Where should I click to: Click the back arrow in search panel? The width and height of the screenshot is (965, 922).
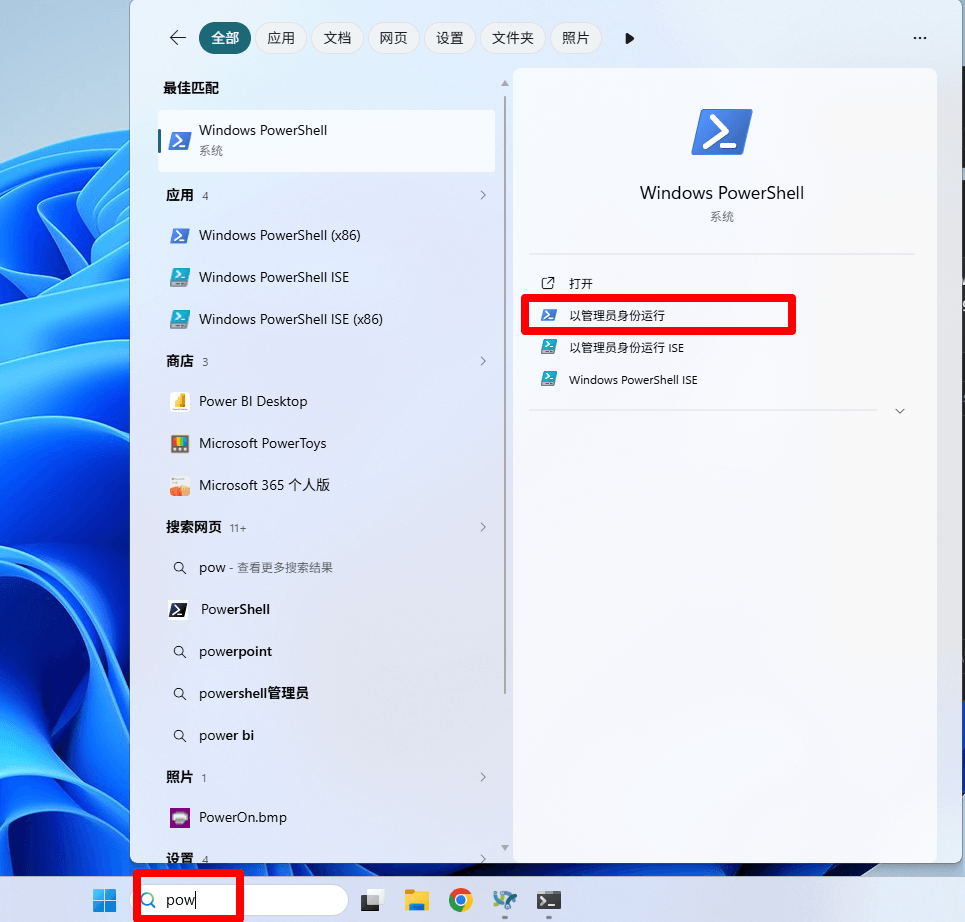(x=178, y=38)
